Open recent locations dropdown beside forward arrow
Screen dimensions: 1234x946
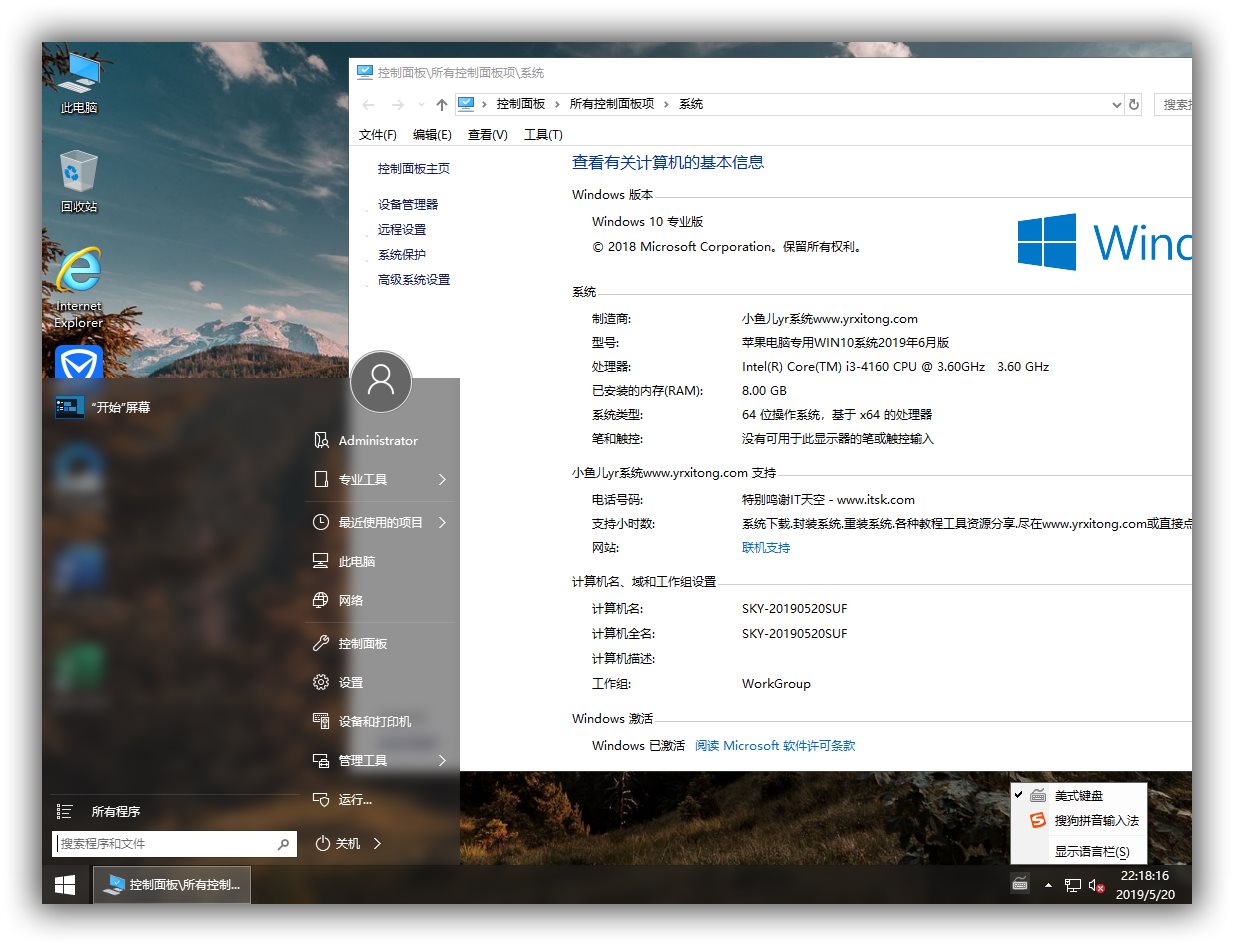click(x=420, y=105)
